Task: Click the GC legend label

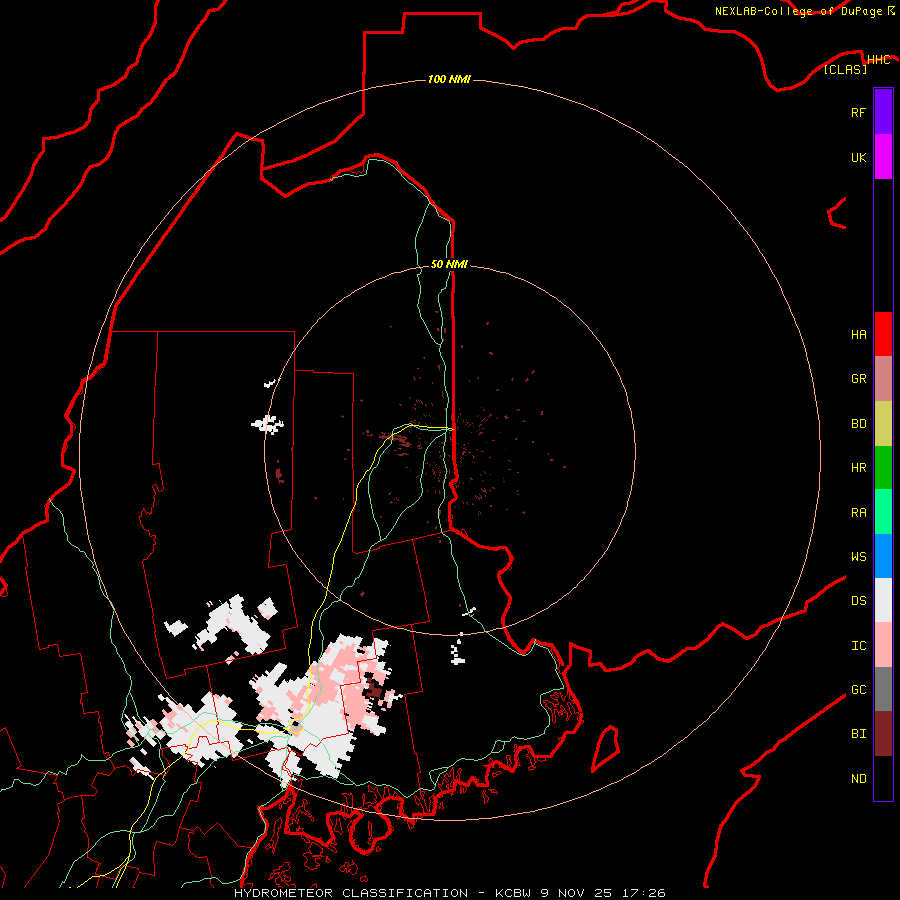Action: click(858, 689)
